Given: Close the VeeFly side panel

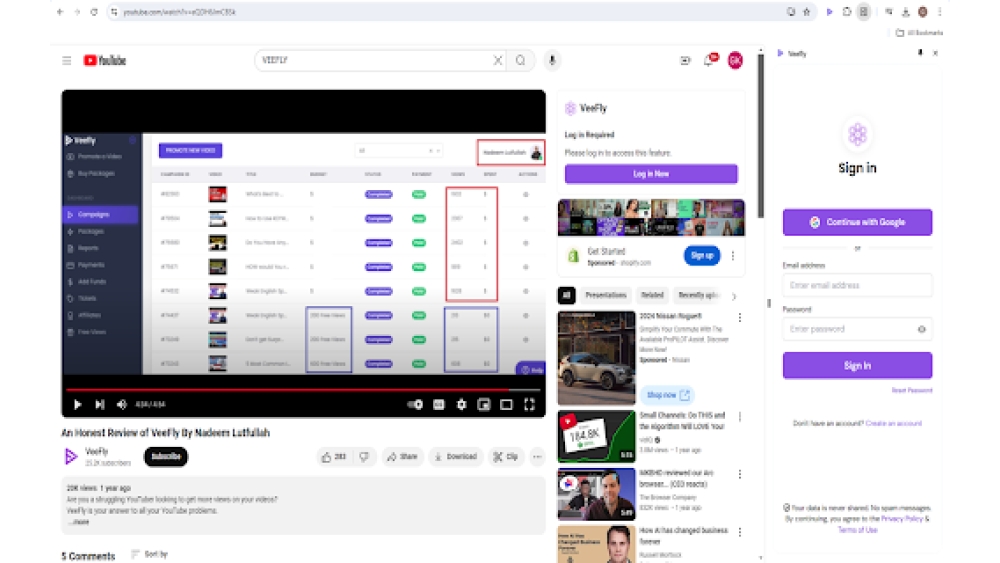Looking at the screenshot, I should coord(935,54).
